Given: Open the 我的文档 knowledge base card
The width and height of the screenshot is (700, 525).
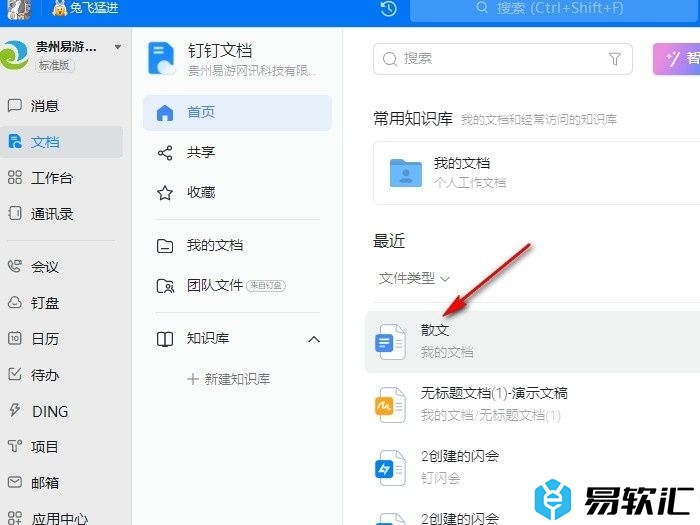Looking at the screenshot, I should 536,173.
